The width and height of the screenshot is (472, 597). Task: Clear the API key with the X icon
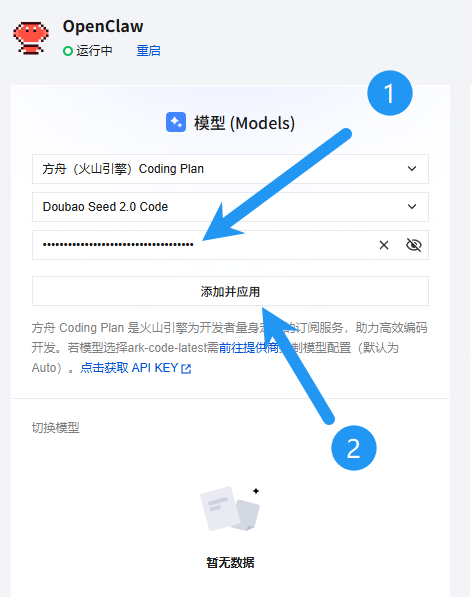click(x=384, y=245)
